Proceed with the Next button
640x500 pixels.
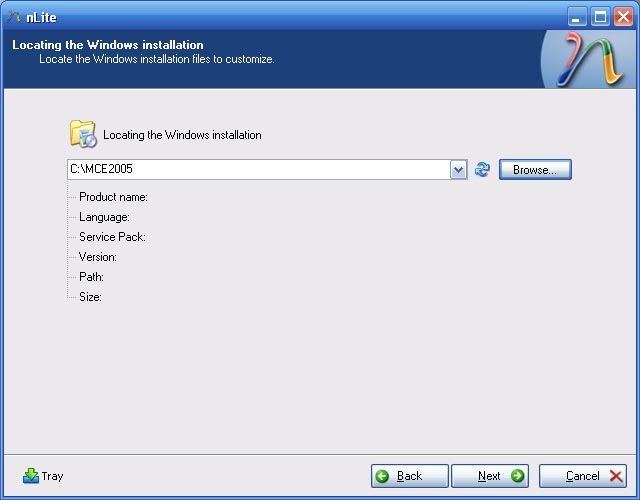pos(490,476)
